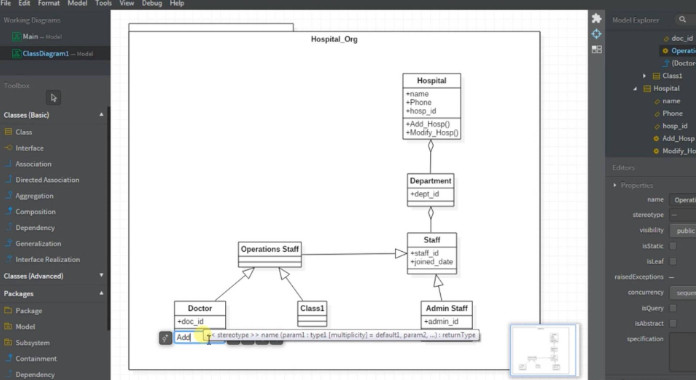
Task: Edit the name property field
Action: pos(683,200)
